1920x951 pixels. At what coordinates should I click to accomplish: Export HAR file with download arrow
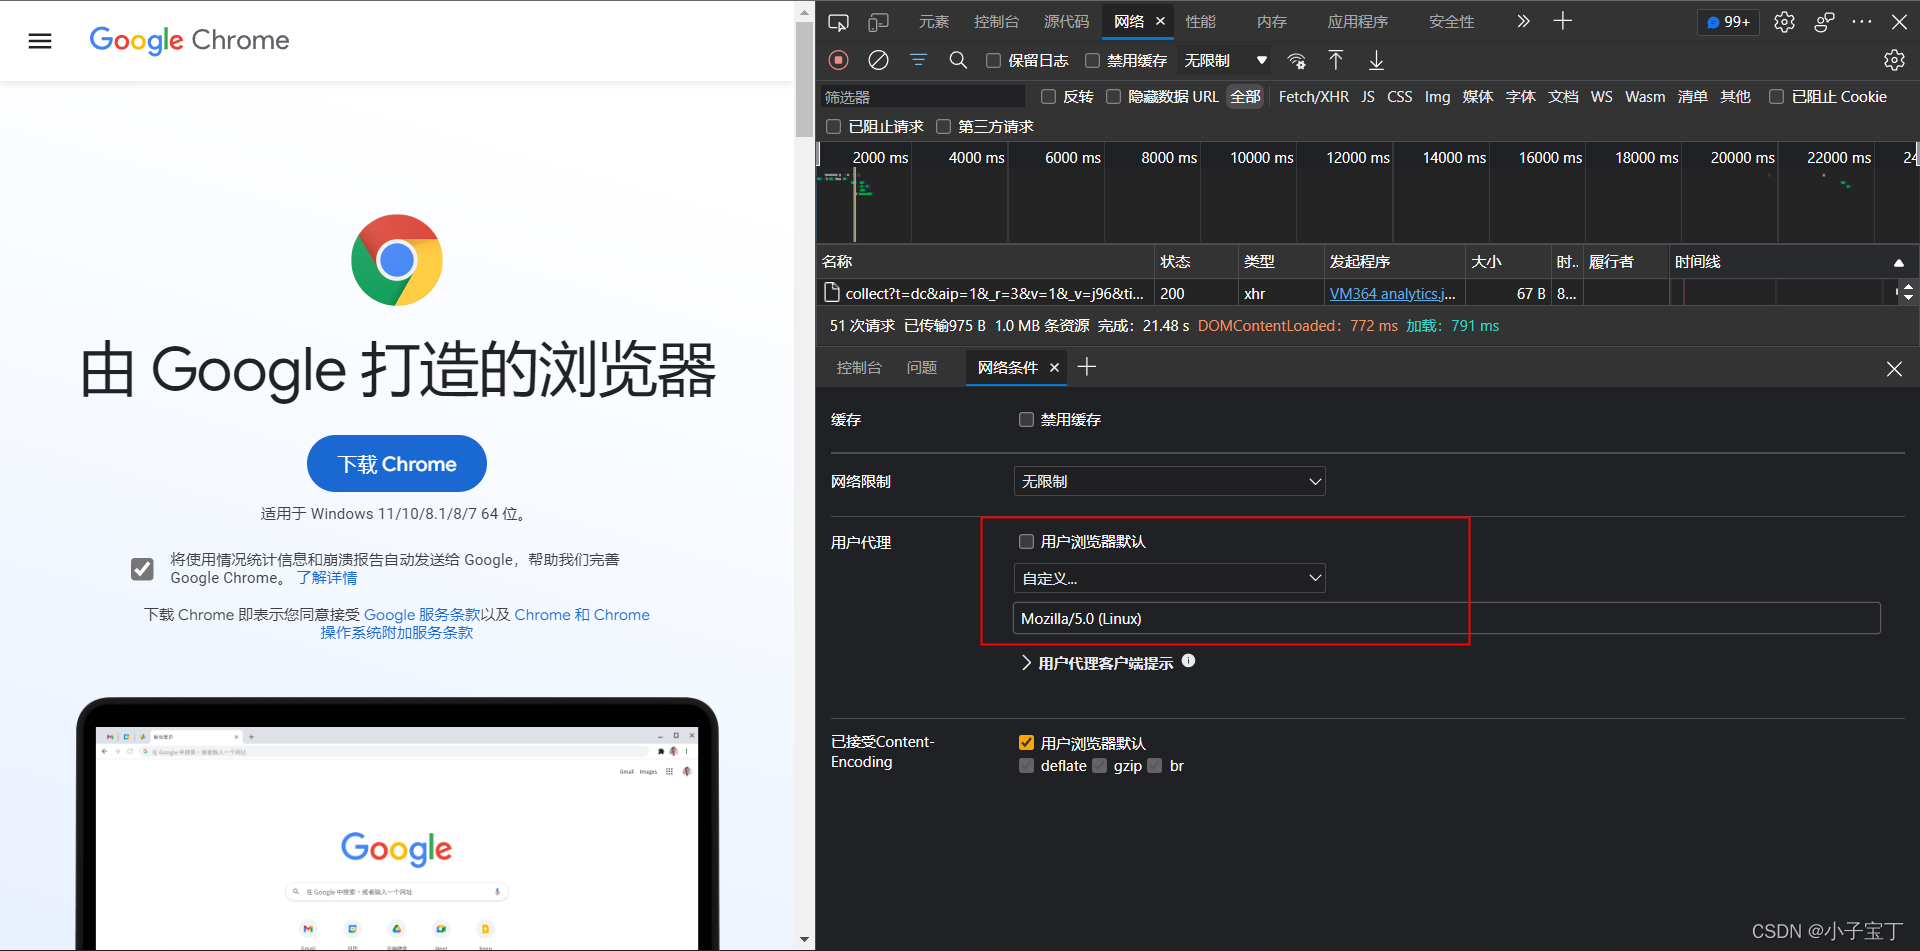[1376, 60]
